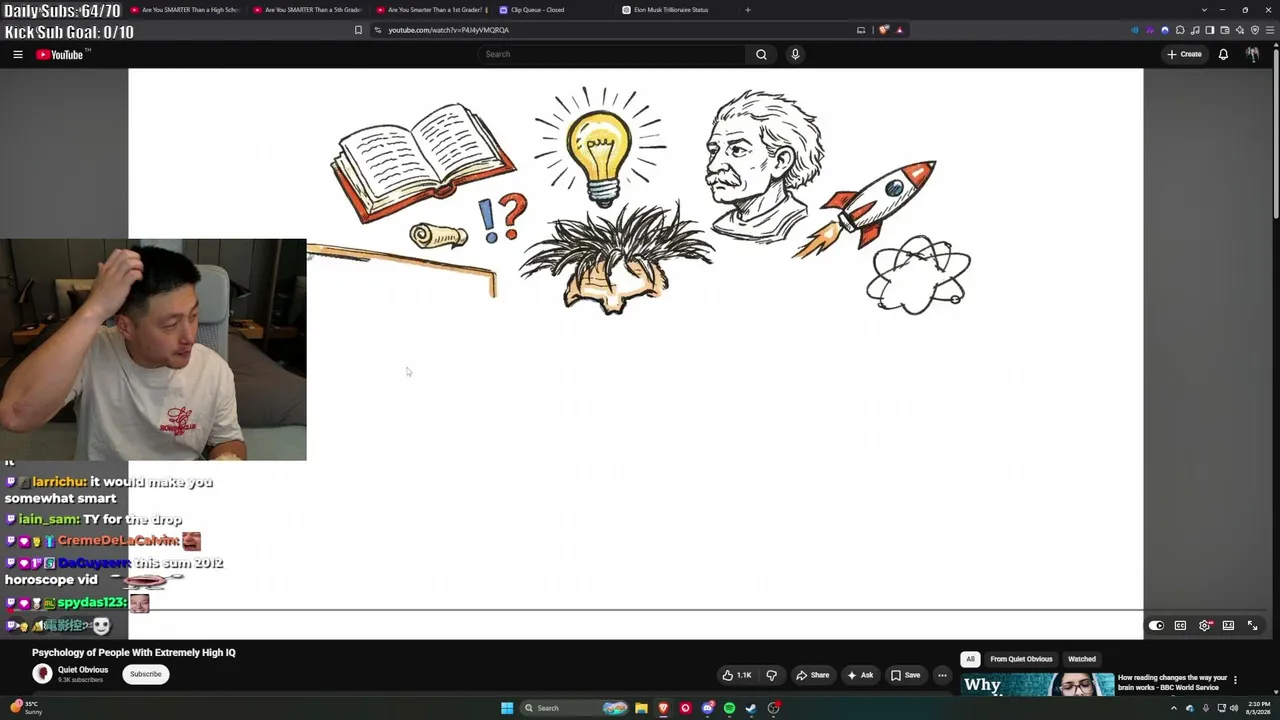This screenshot has width=1280, height=720.
Task: Expand the browser tab search chevron
Action: (1204, 10)
